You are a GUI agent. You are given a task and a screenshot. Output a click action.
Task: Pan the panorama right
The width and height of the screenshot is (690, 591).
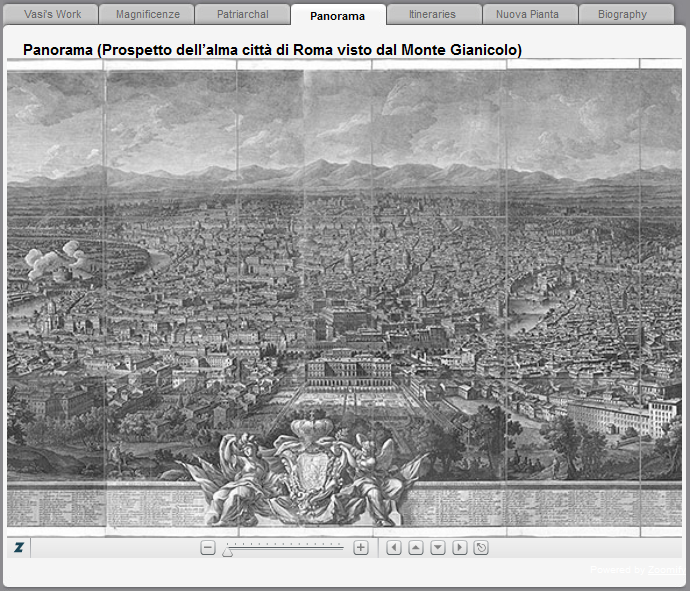point(459,548)
